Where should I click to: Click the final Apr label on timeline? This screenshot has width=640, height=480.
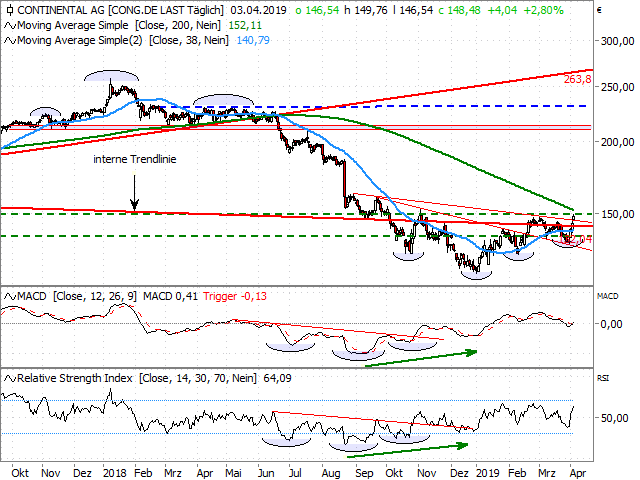point(578,473)
